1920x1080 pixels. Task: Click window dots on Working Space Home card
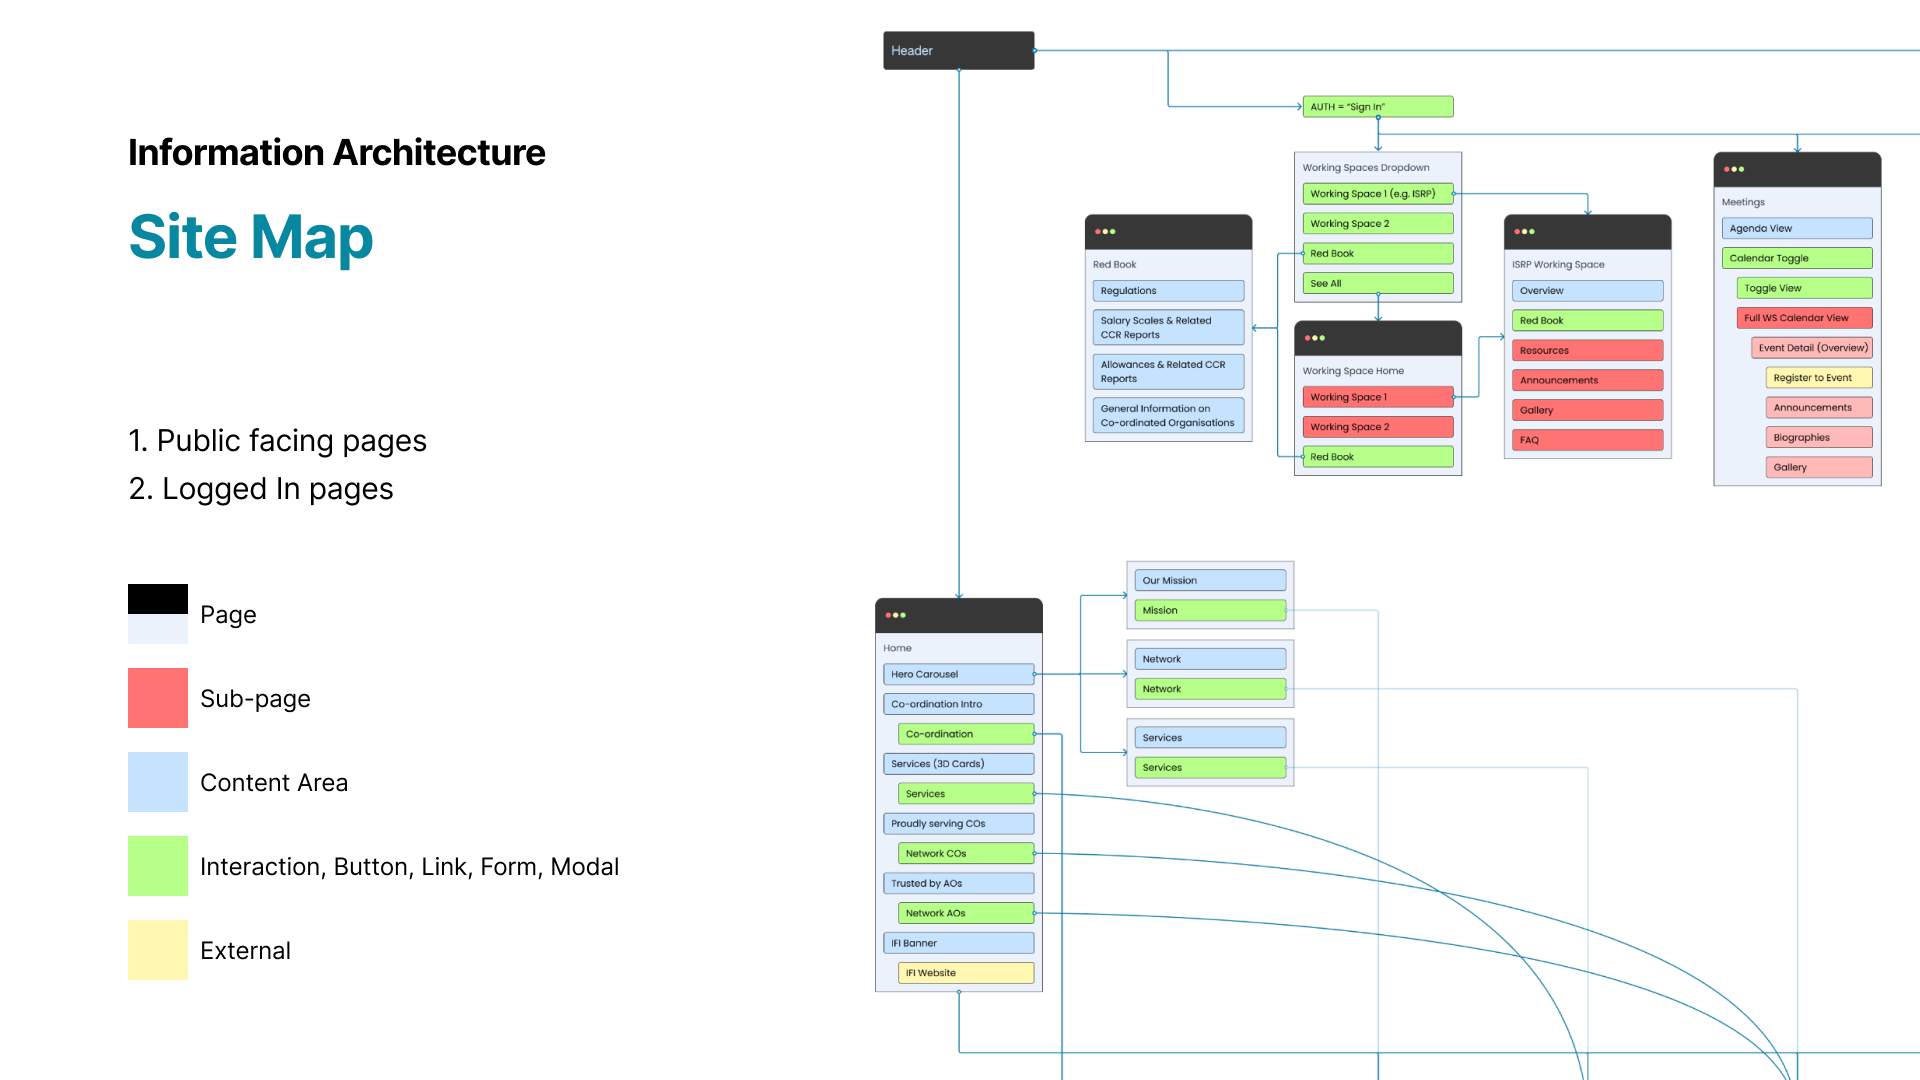click(1315, 338)
